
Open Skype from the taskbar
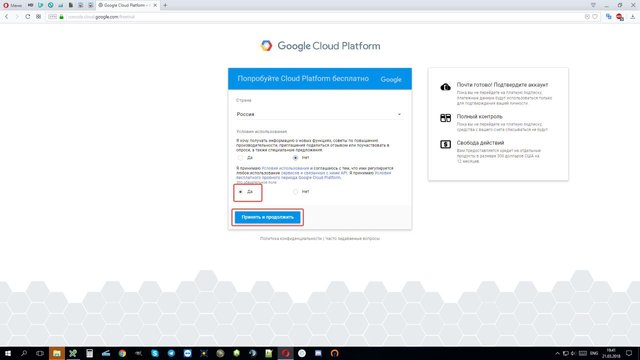pyautogui.click(x=155, y=353)
